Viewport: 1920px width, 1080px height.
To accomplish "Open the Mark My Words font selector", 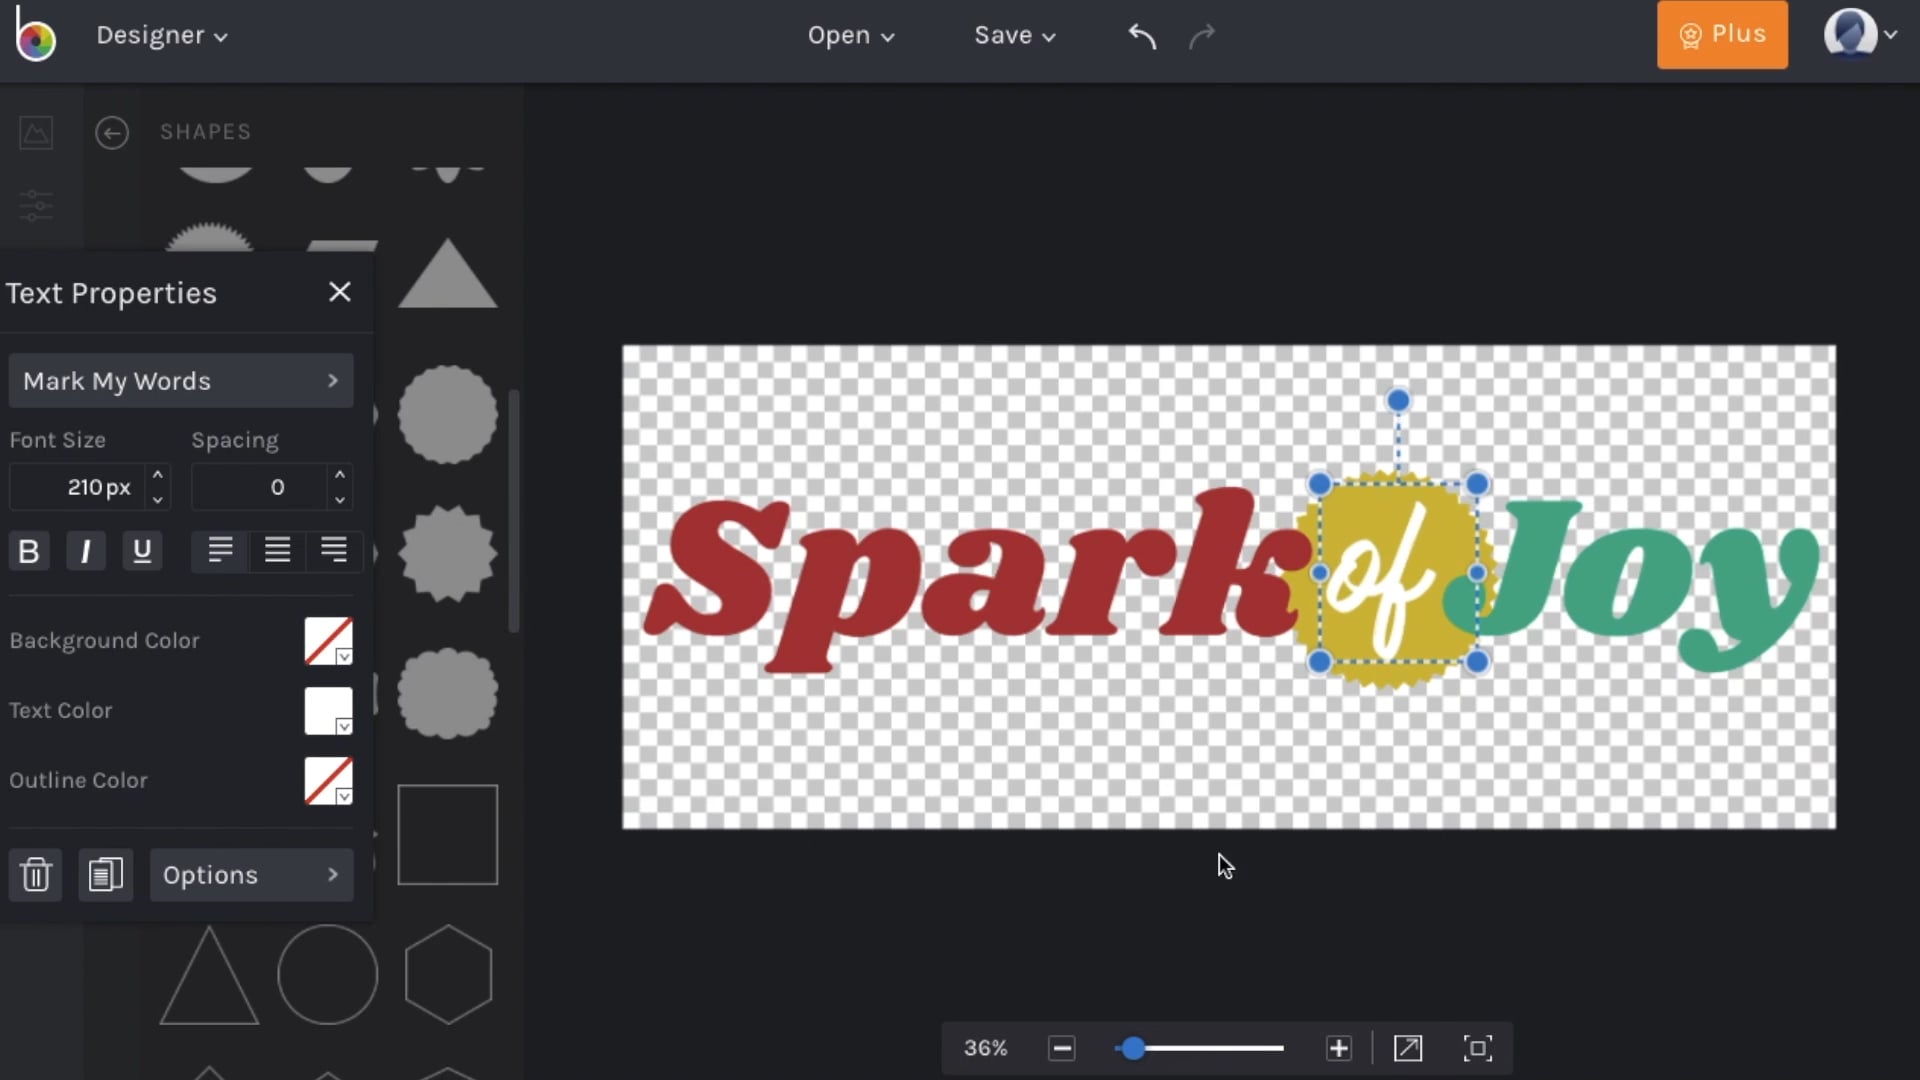I will click(x=181, y=381).
